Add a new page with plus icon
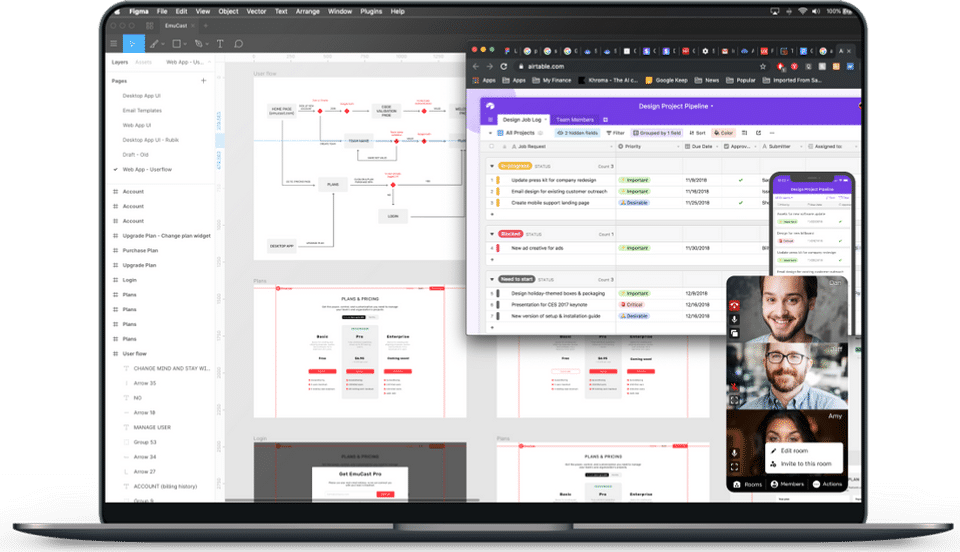This screenshot has width=960, height=552. [x=203, y=81]
